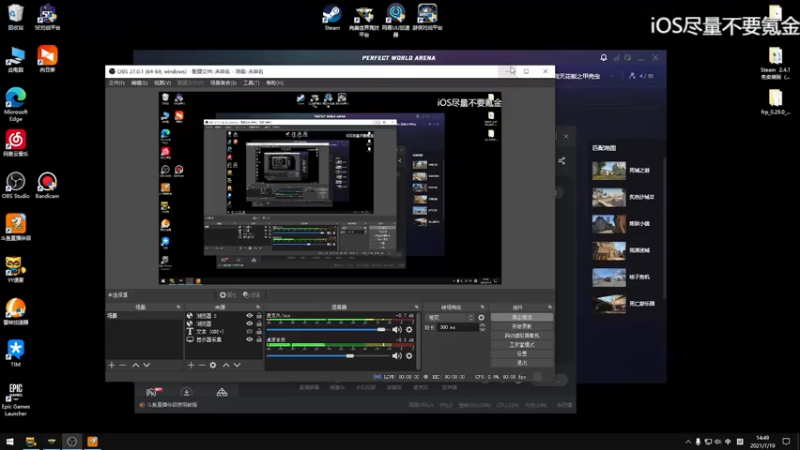
Task: Open the 编辑(E) menu in OBS
Action: coord(139,83)
